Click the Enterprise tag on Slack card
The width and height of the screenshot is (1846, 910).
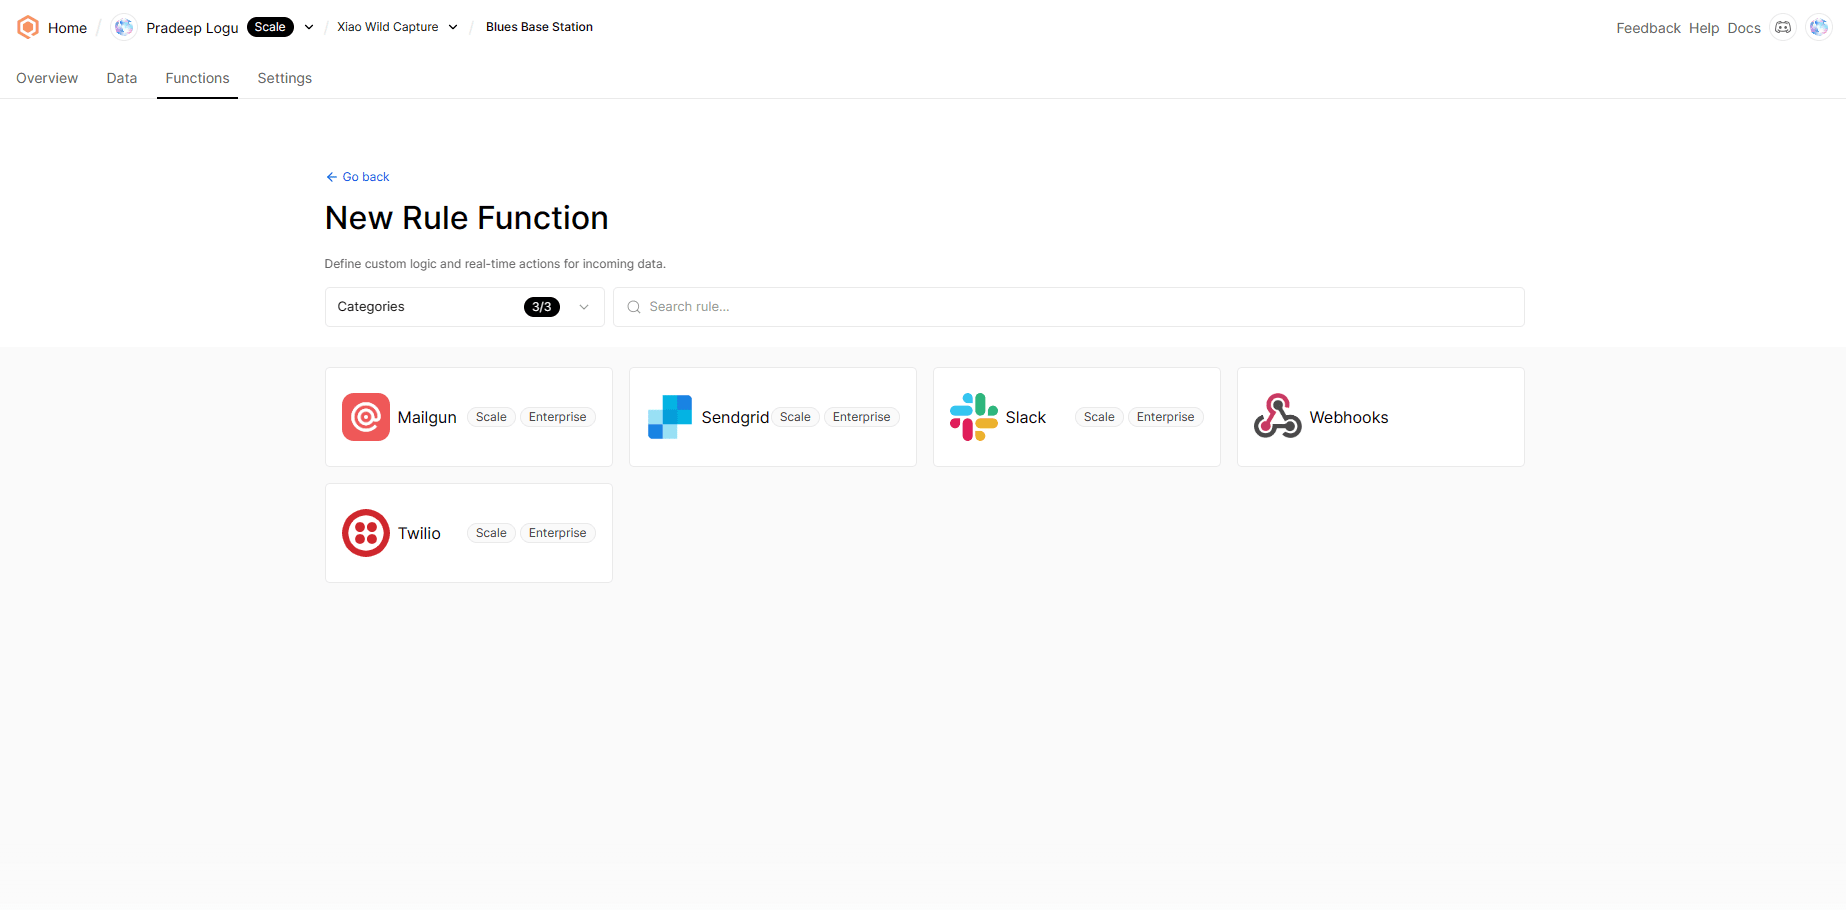1166,417
